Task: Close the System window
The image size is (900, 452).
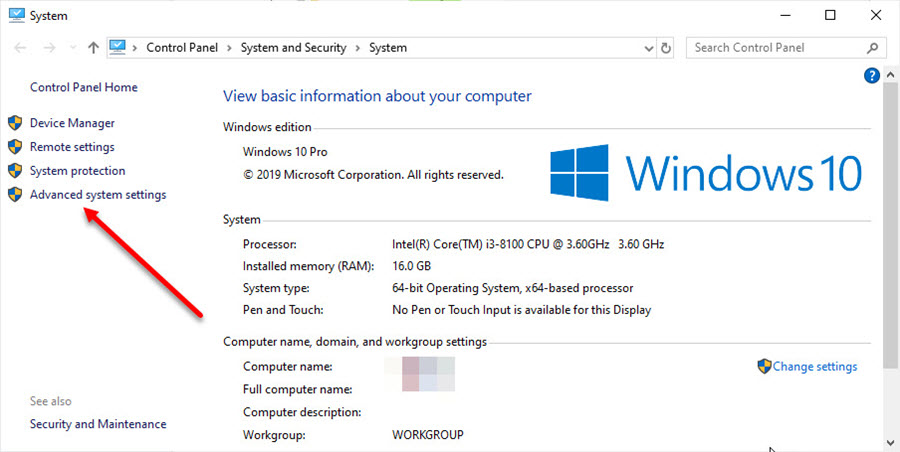Action: pos(876,16)
